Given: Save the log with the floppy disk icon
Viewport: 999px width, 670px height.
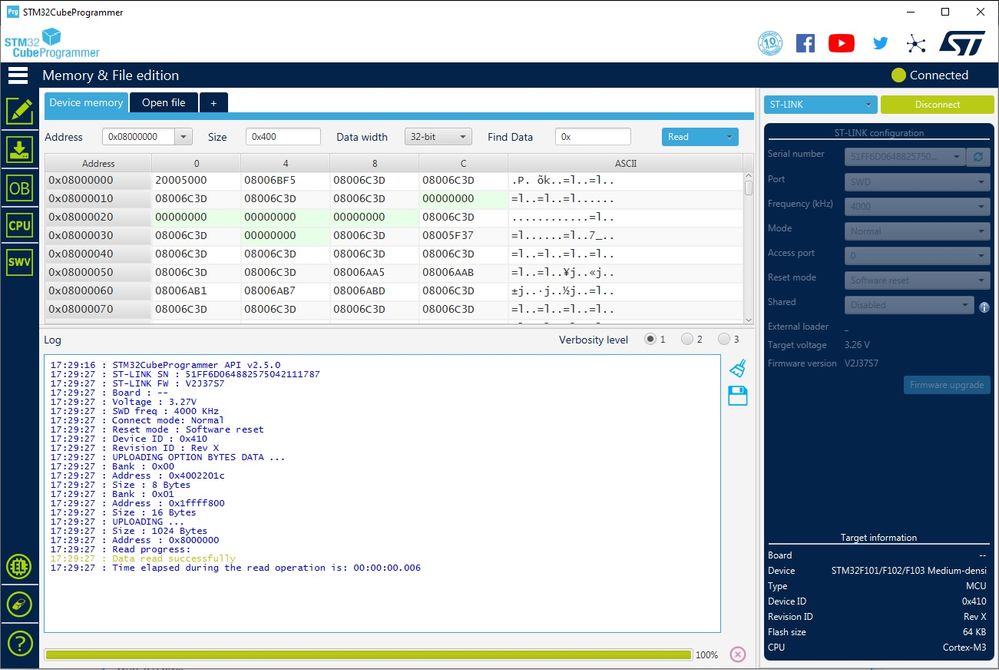Looking at the screenshot, I should 738,396.
